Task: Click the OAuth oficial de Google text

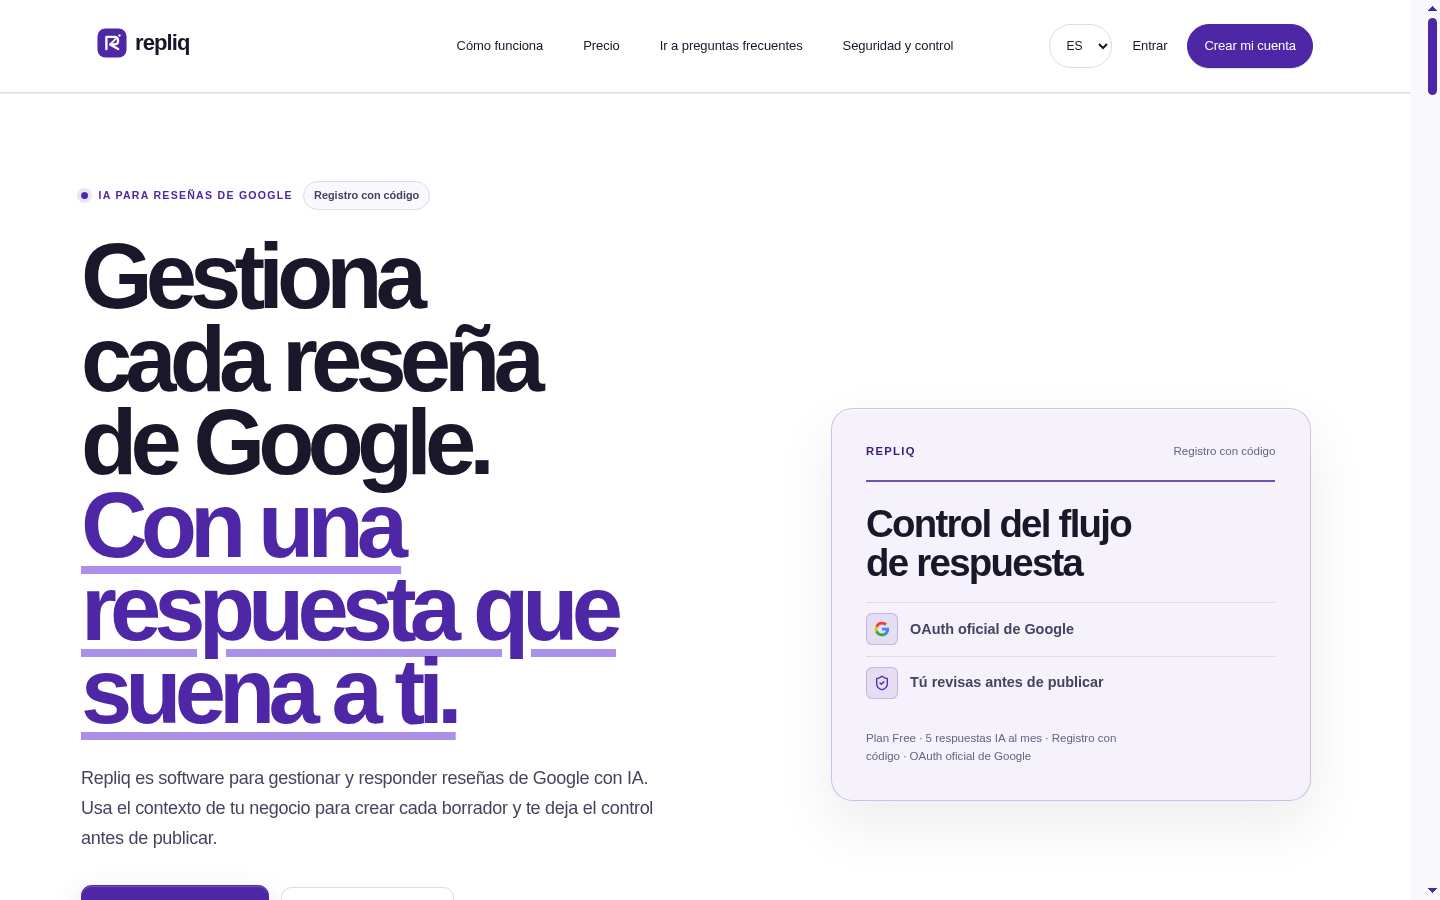Action: pyautogui.click(x=992, y=629)
